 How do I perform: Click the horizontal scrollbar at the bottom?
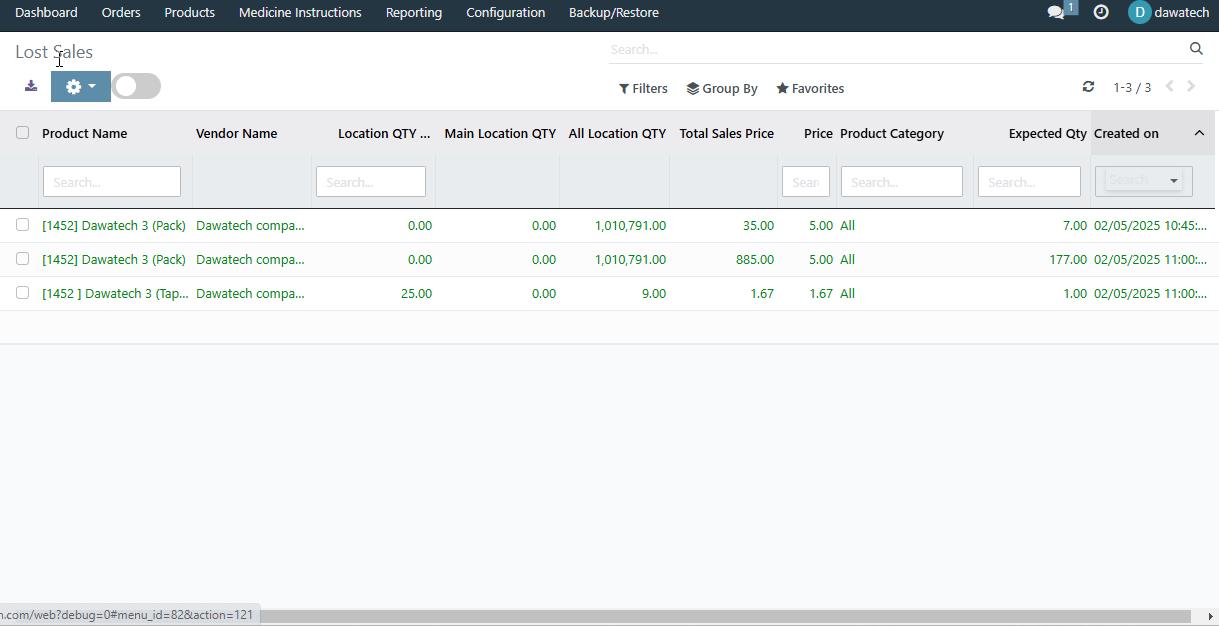pyautogui.click(x=725, y=616)
